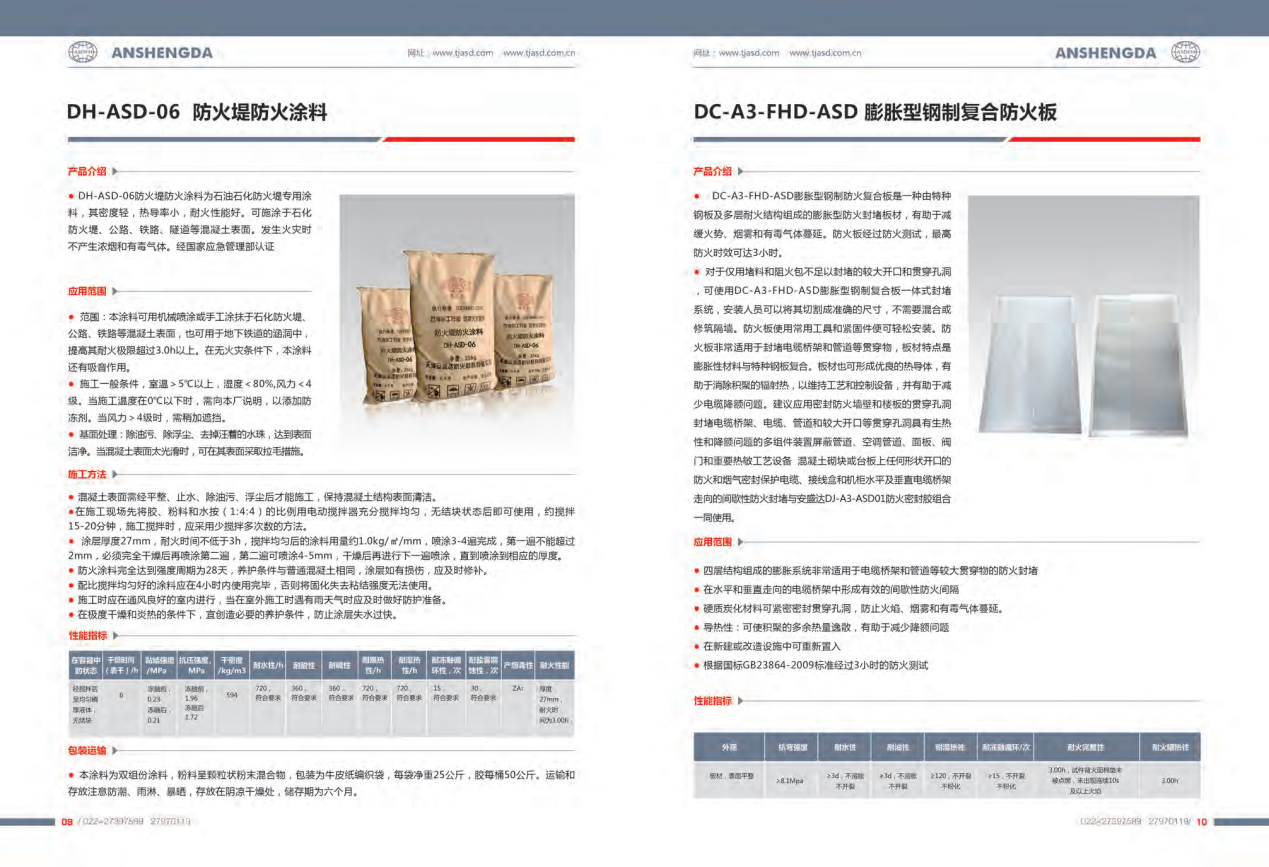Open www.tjasd.com link in left header

point(463,53)
